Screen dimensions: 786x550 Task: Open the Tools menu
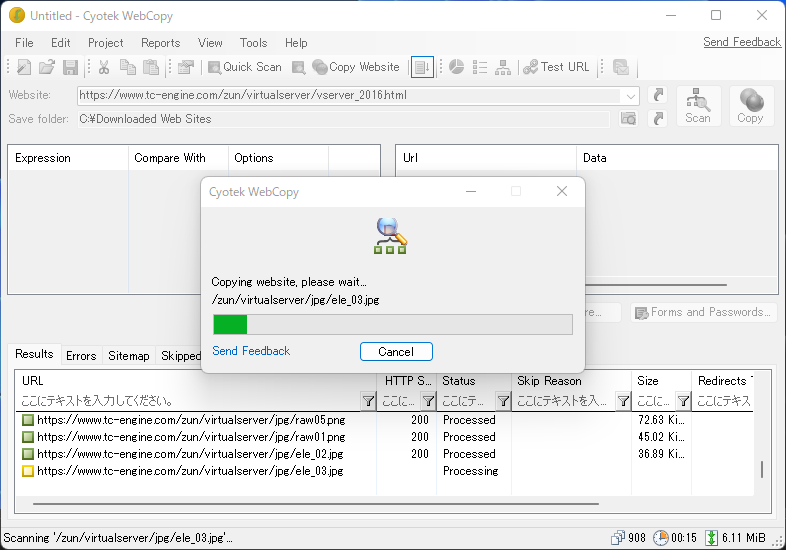(x=254, y=43)
